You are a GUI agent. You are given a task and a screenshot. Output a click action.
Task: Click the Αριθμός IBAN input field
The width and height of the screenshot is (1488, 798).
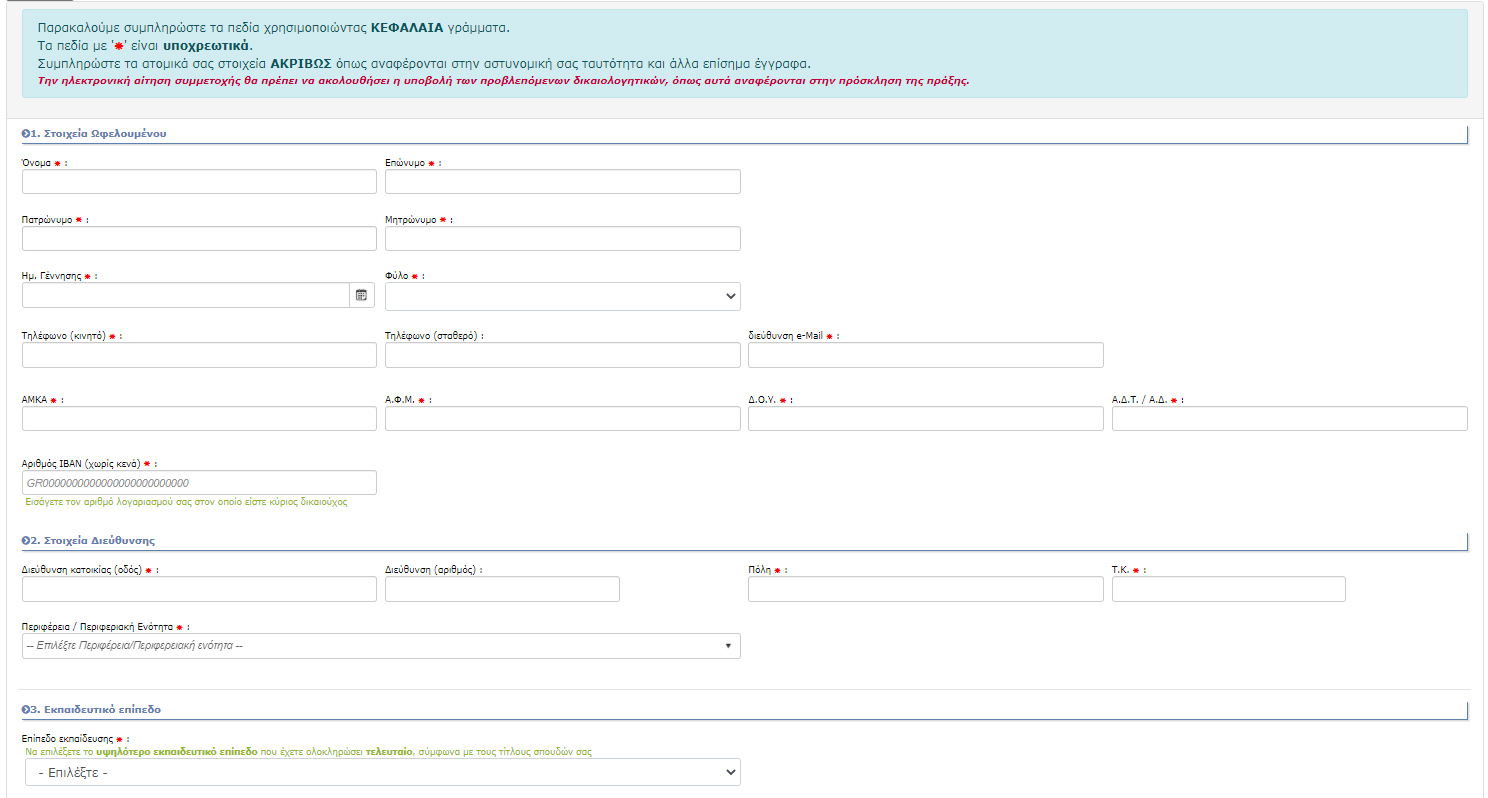(199, 483)
